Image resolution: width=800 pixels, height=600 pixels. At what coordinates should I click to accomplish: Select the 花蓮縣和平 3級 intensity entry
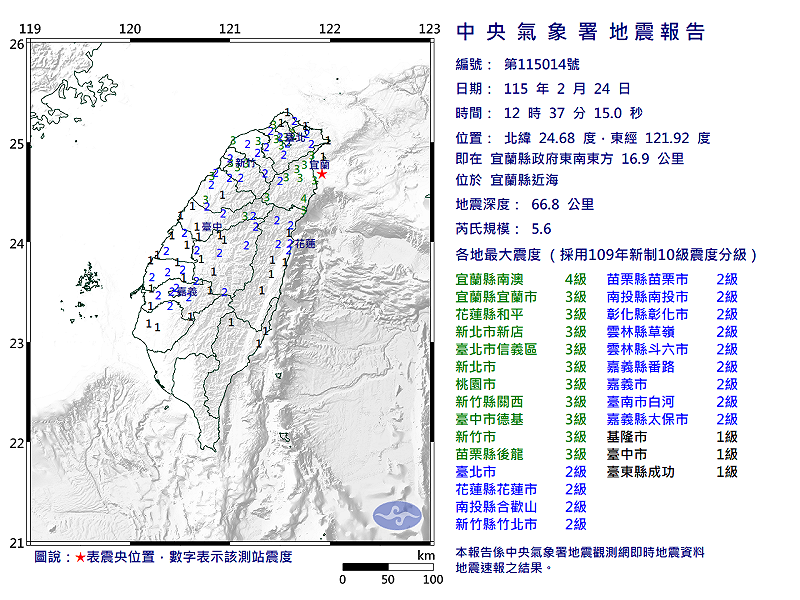(521, 314)
